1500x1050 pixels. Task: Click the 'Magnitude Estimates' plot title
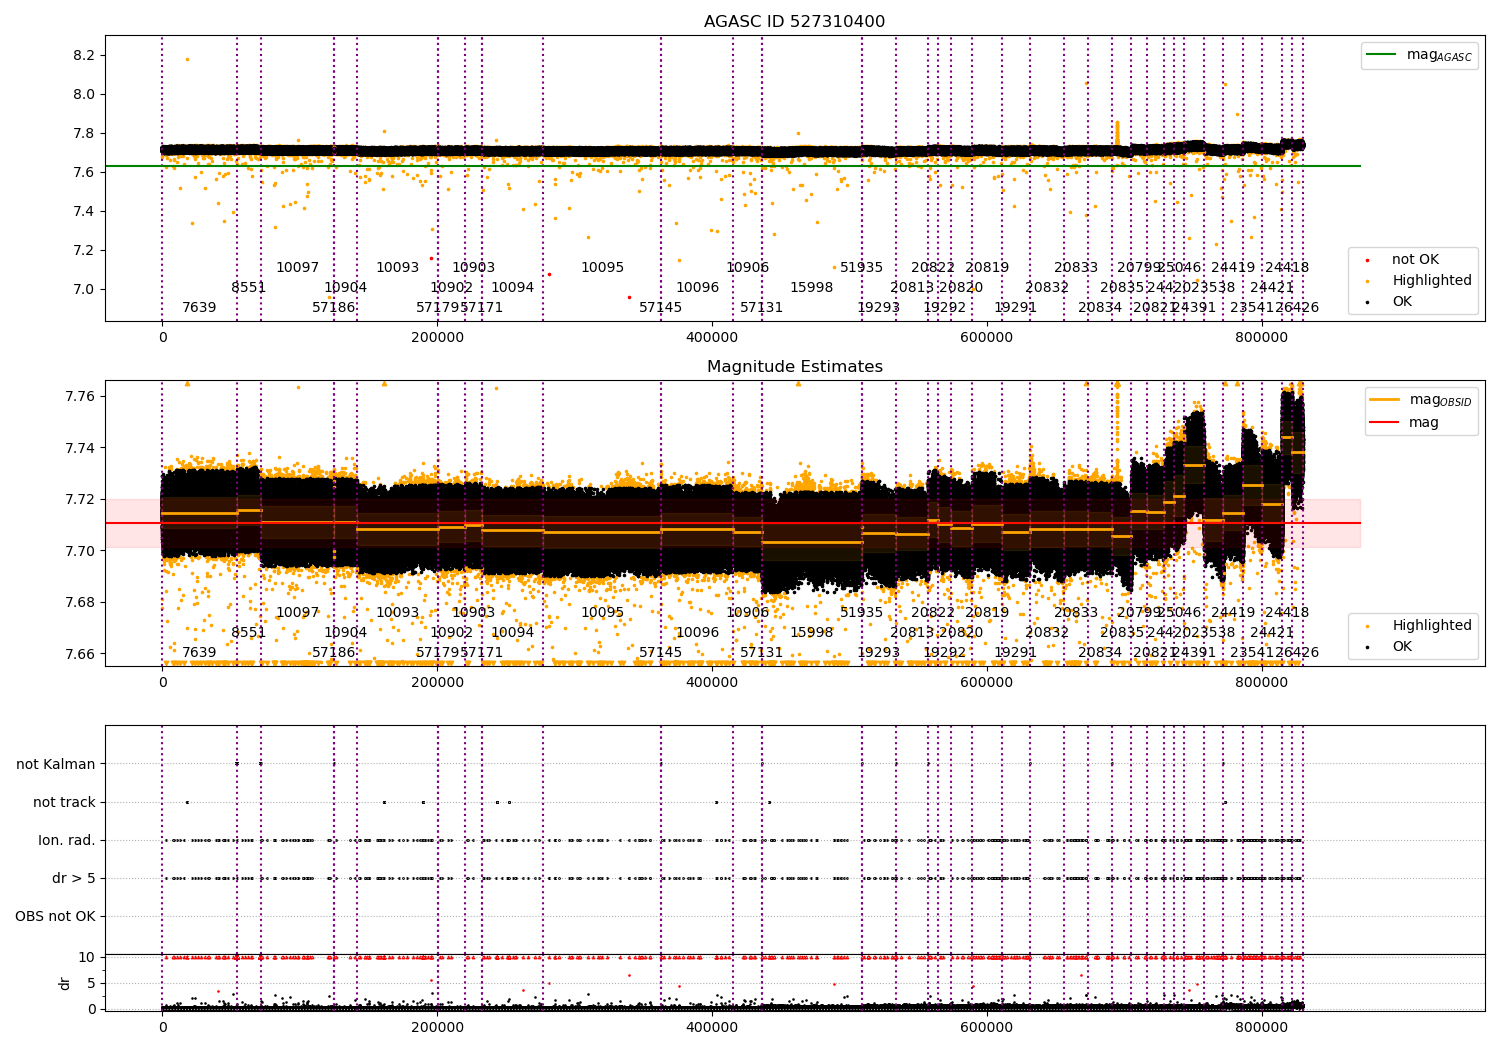[x=794, y=366]
